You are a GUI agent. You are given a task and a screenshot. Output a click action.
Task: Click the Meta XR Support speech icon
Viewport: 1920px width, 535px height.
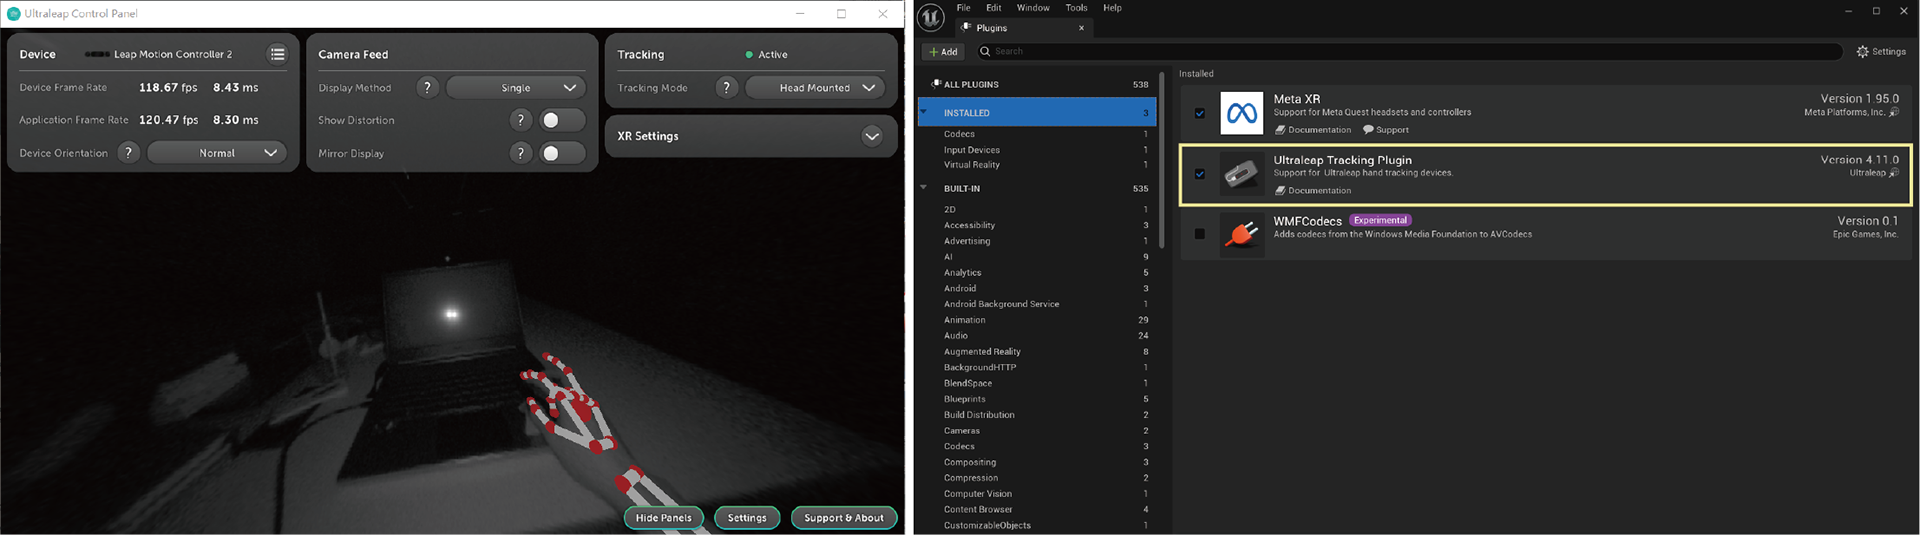(x=1368, y=130)
